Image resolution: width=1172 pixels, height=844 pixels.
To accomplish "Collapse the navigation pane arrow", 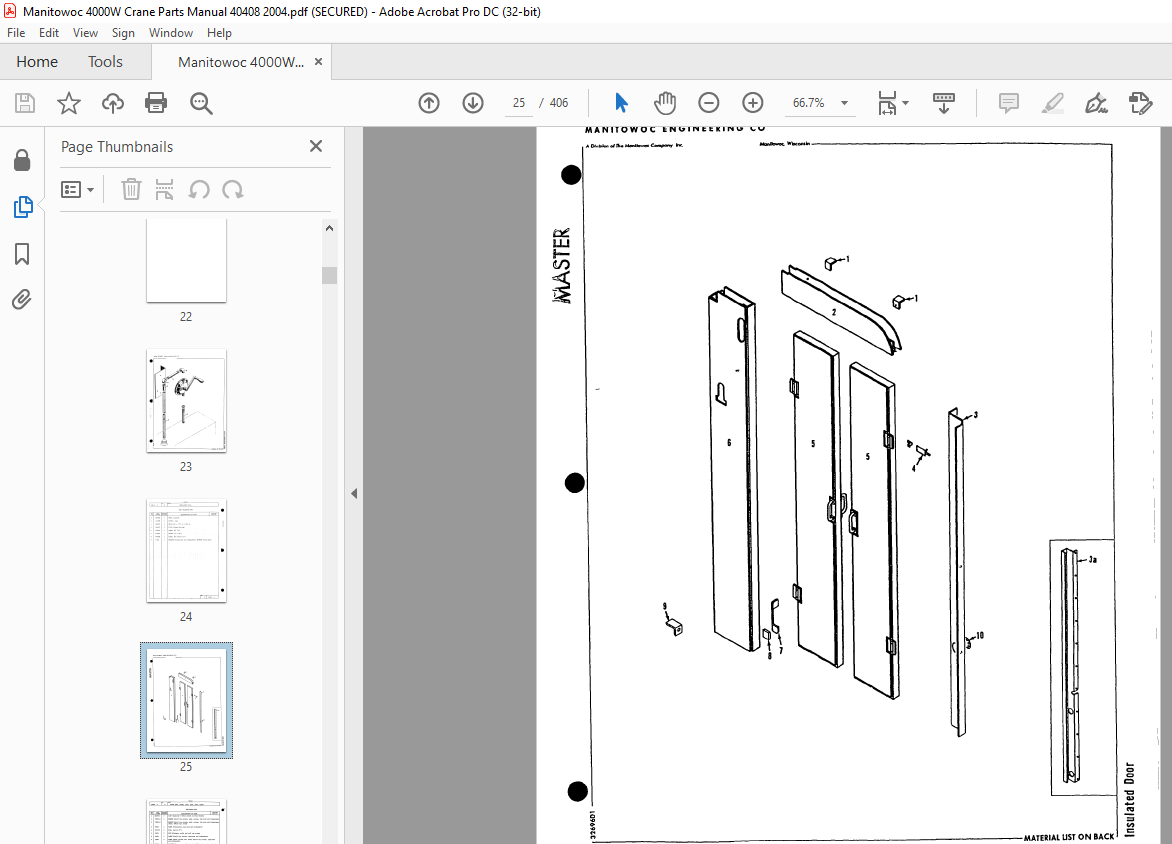I will pyautogui.click(x=354, y=493).
